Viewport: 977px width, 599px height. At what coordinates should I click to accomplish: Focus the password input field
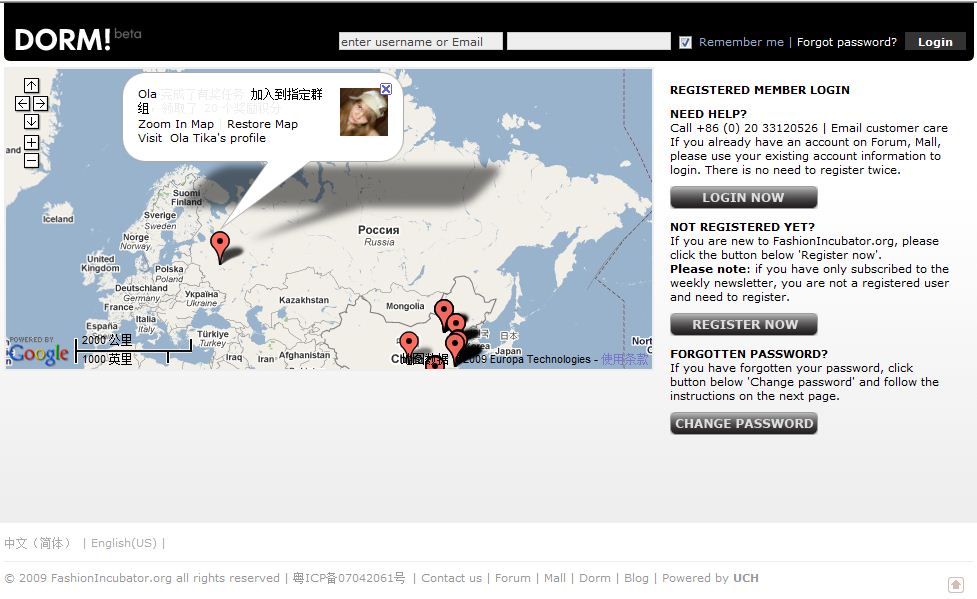pos(589,41)
